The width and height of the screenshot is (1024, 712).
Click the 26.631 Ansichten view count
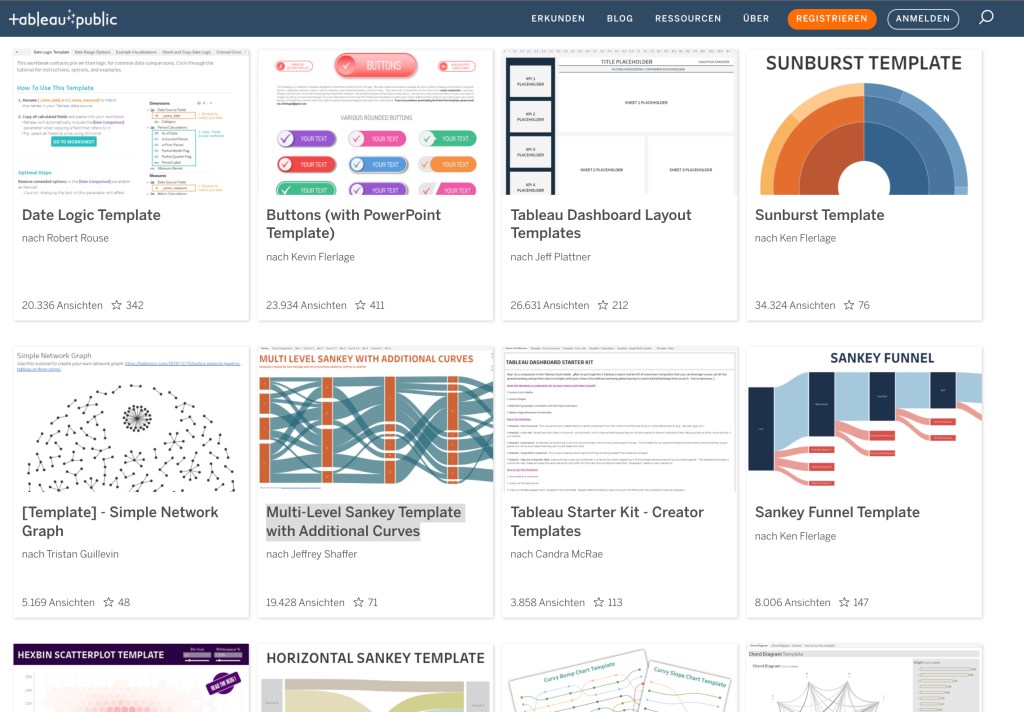(550, 305)
